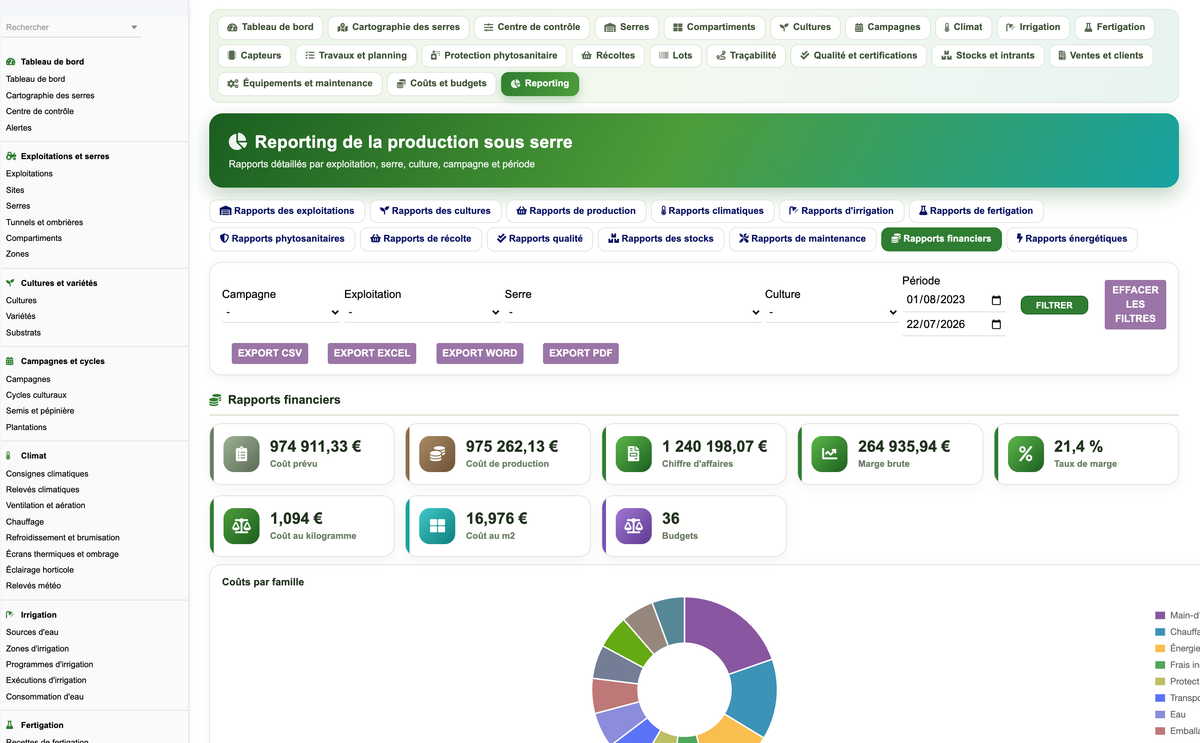Click the Coûts par famille chart title

(263, 582)
